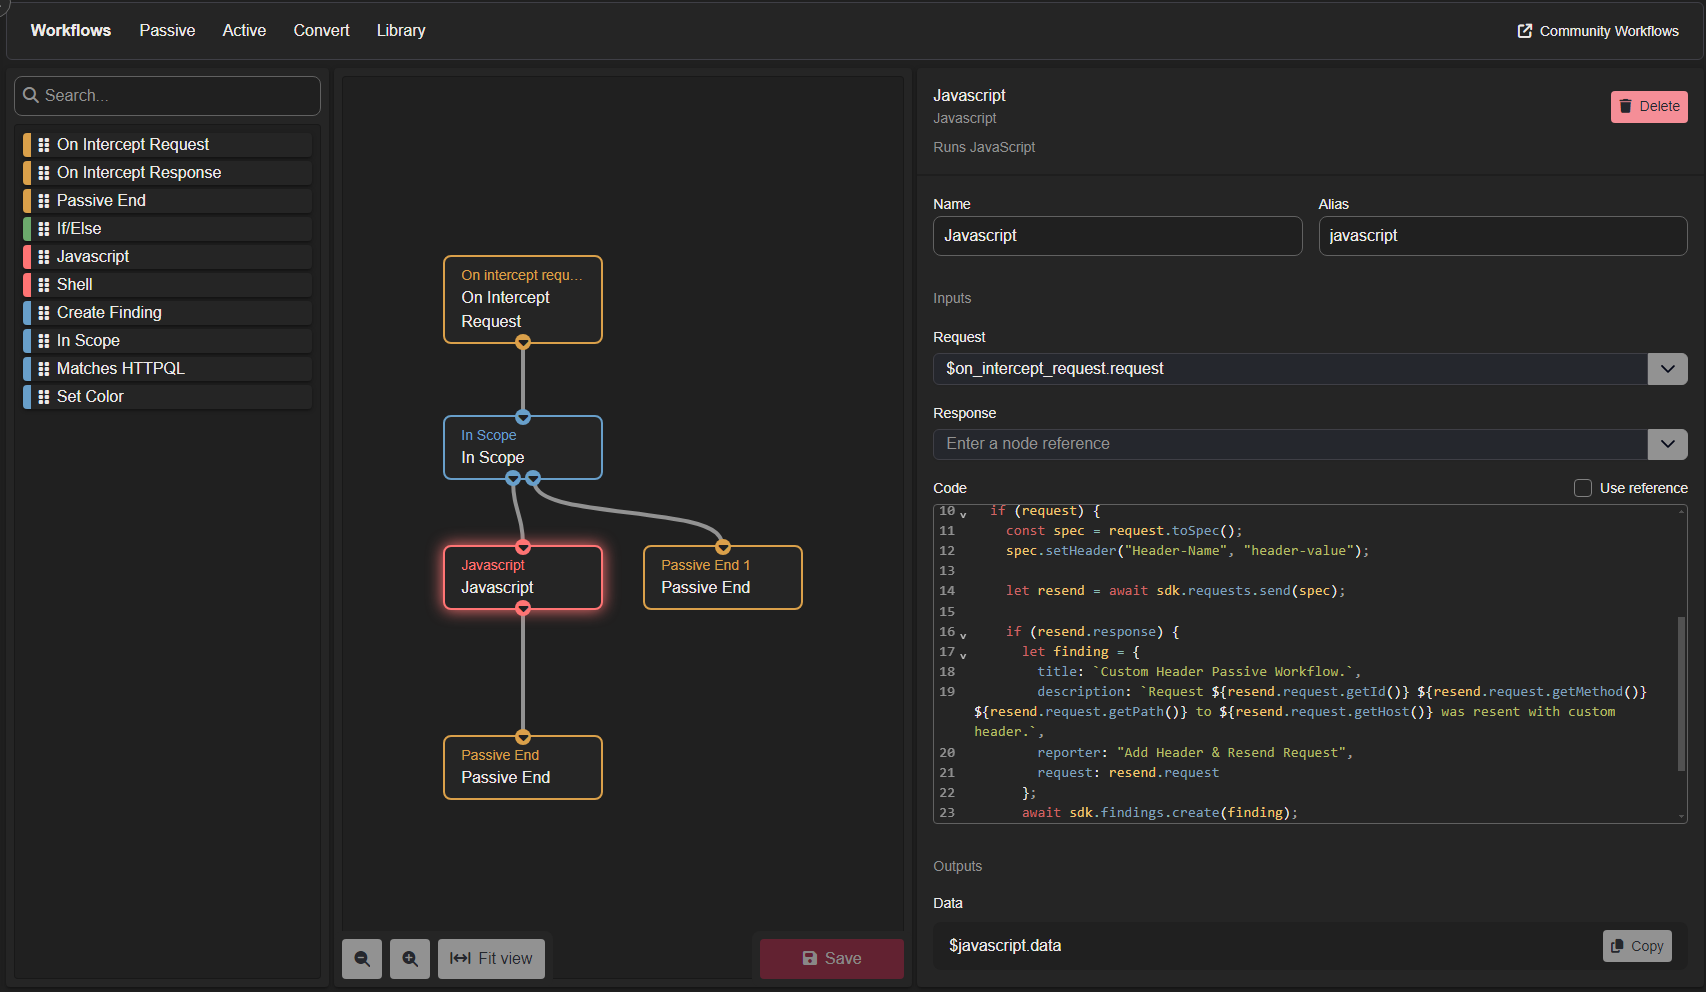Select If/Else in the node list

[x=167, y=229]
